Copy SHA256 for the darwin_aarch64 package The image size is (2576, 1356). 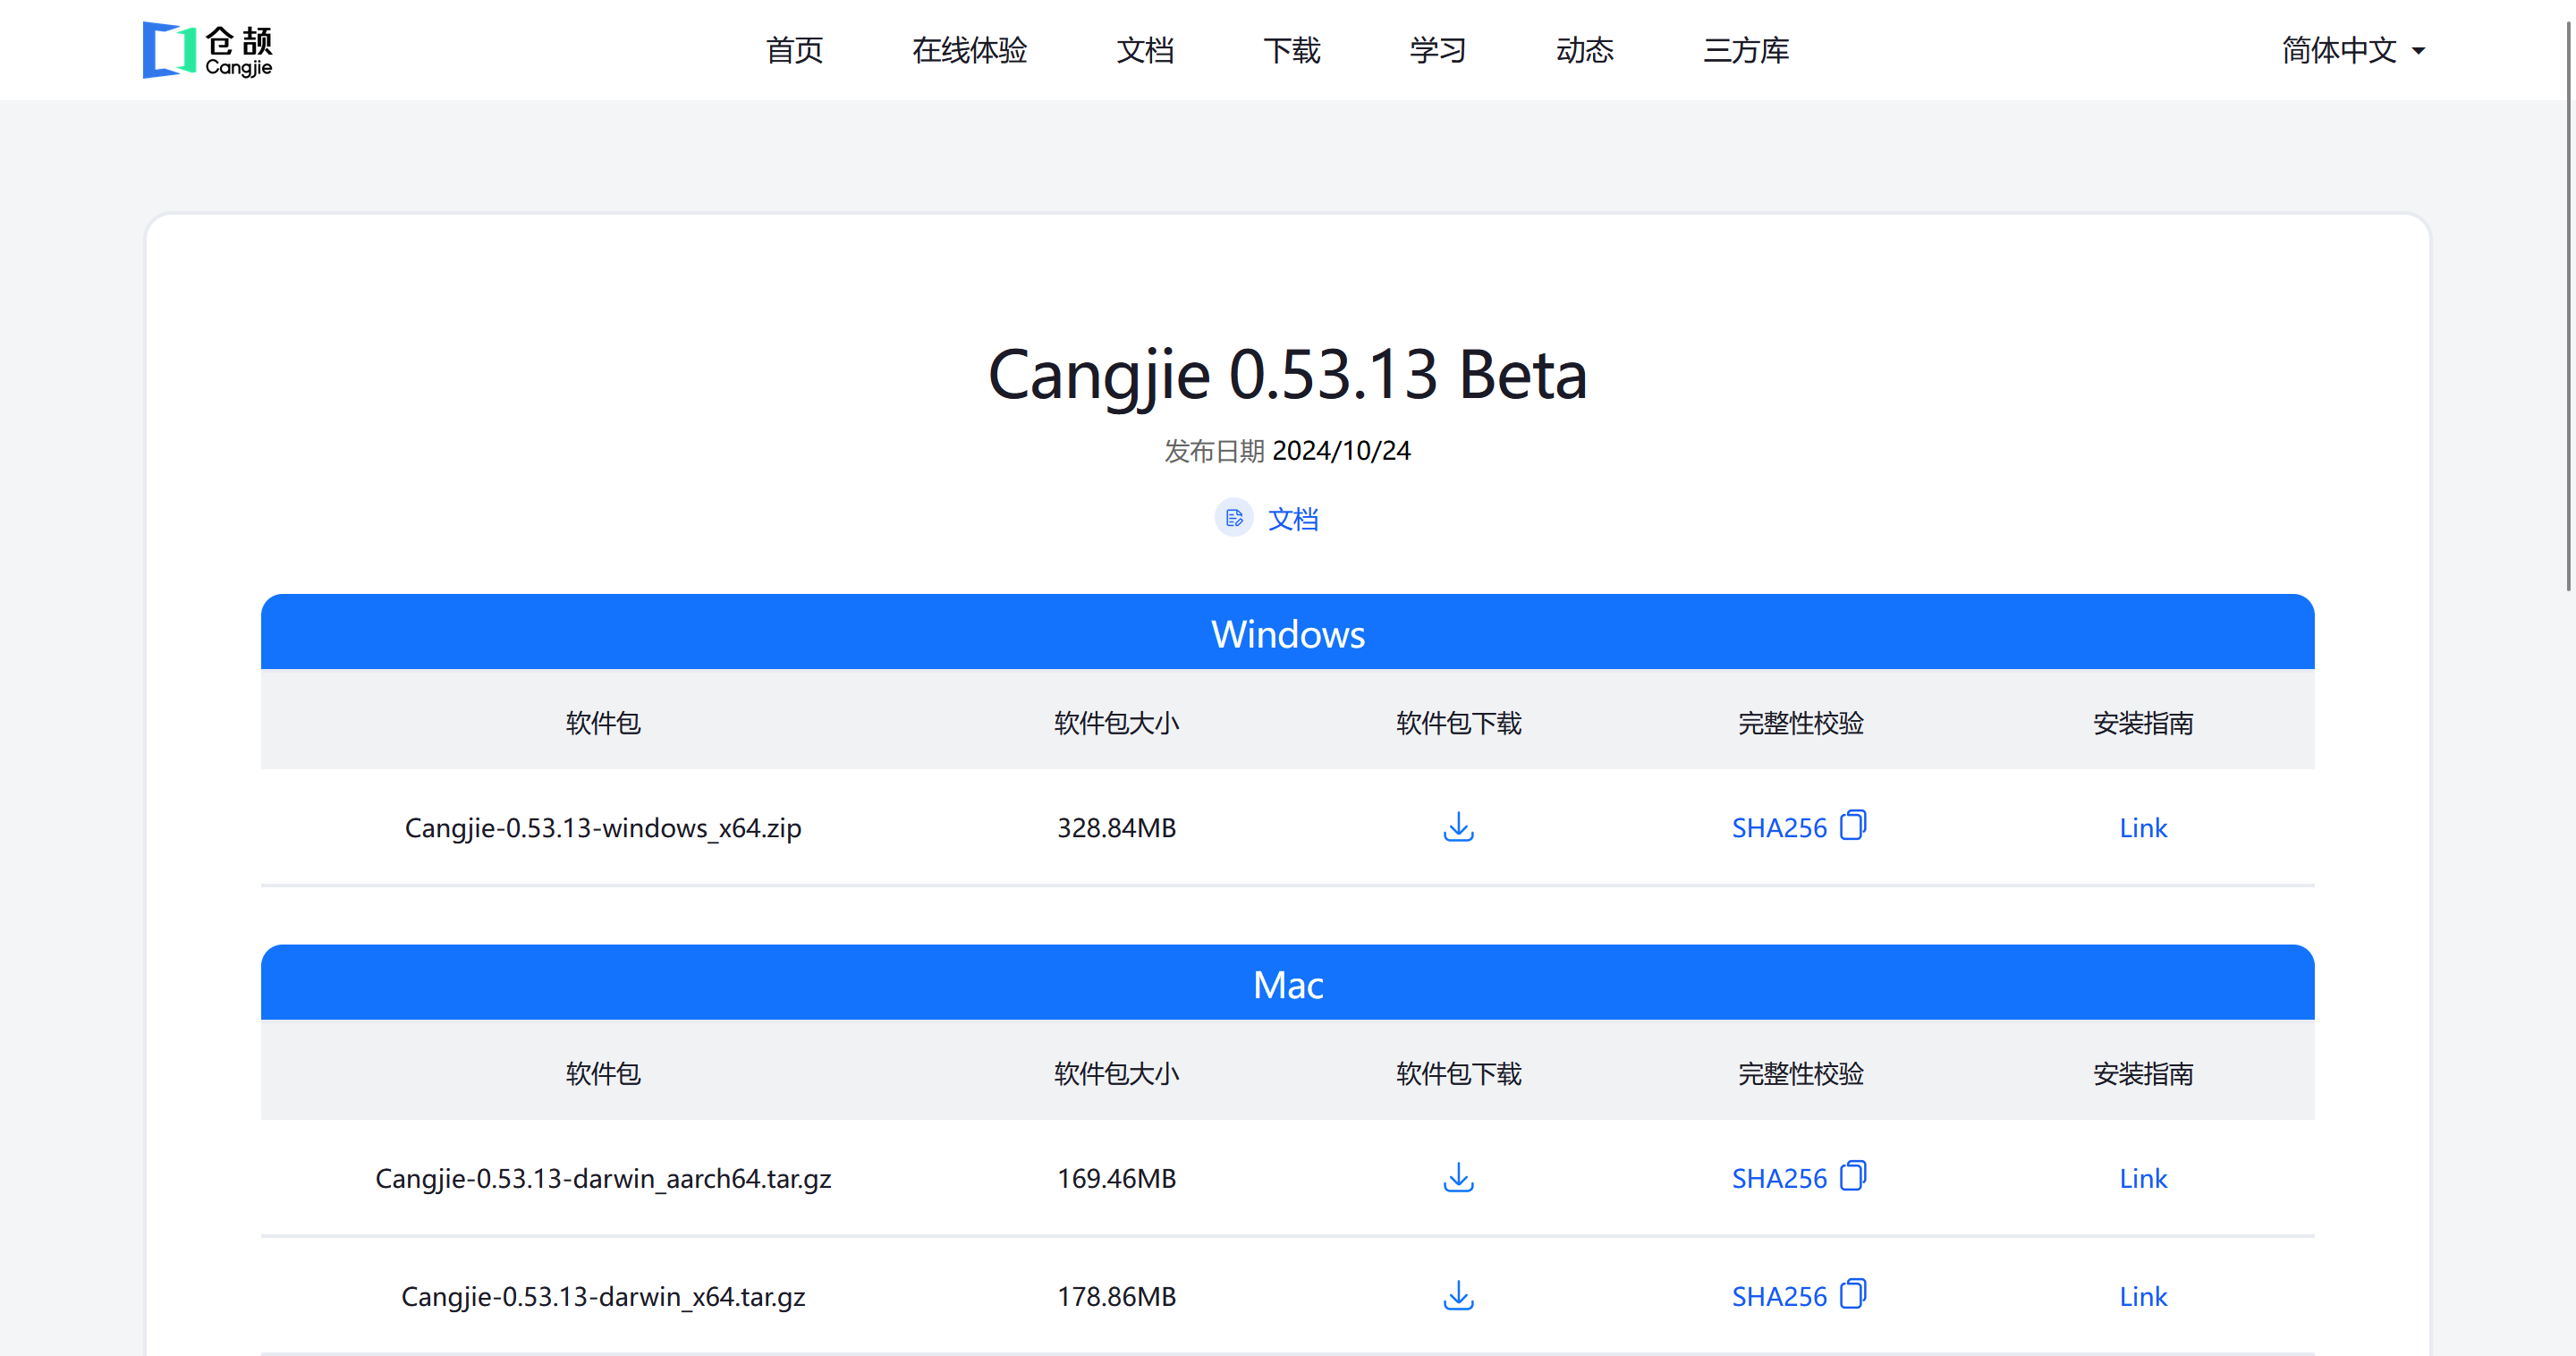pos(1853,1175)
